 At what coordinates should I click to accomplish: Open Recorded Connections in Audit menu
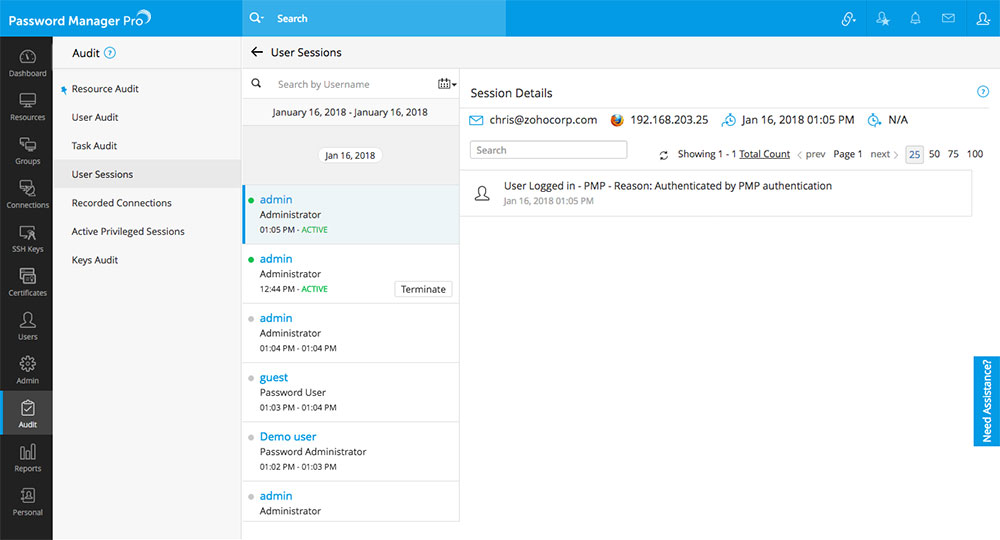(x=121, y=203)
